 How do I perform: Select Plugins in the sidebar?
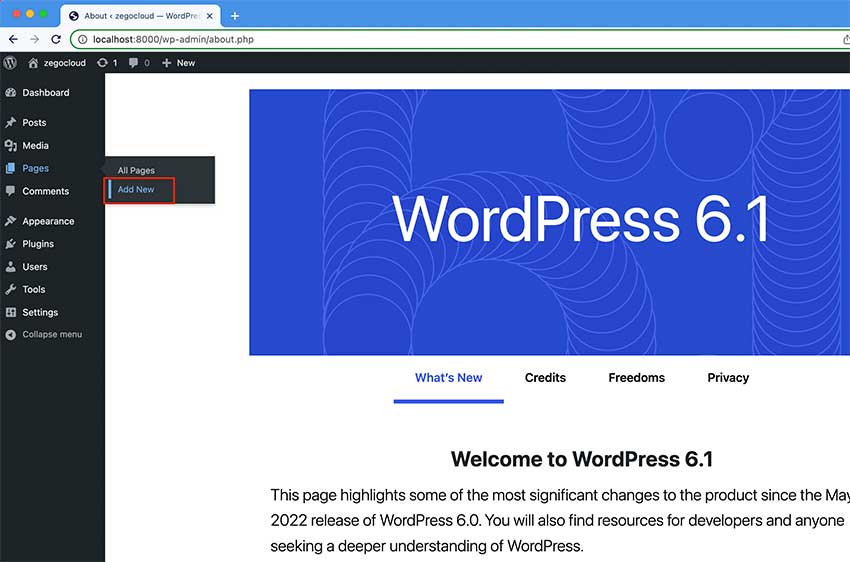pyautogui.click(x=38, y=243)
